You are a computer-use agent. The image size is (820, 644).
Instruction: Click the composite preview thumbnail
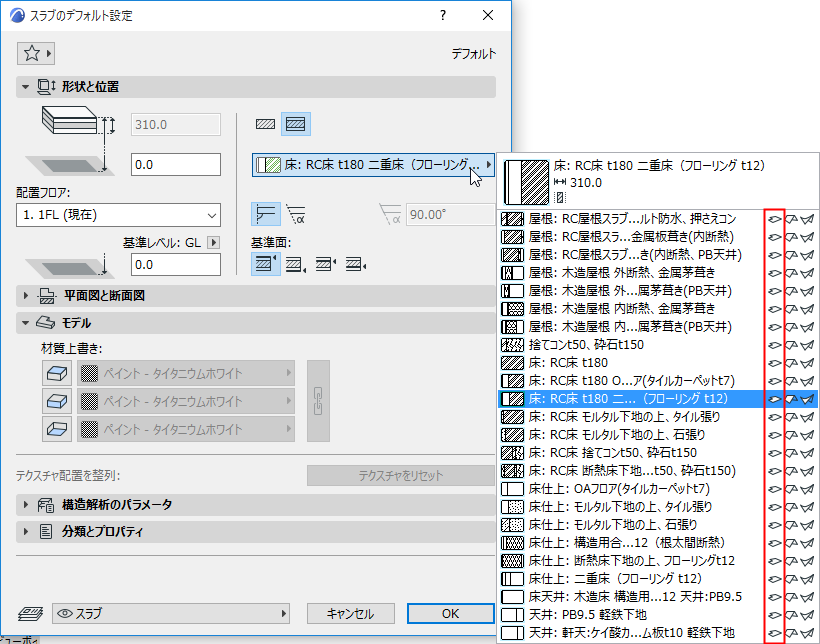pyautogui.click(x=526, y=182)
